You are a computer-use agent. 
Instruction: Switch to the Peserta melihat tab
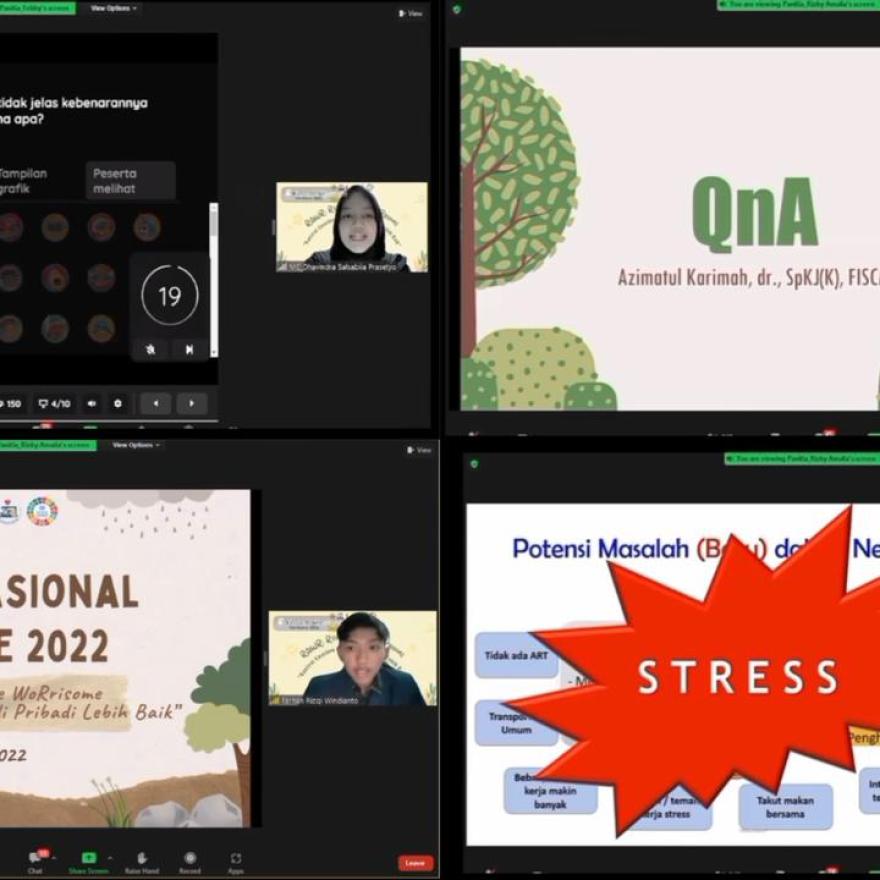point(129,181)
